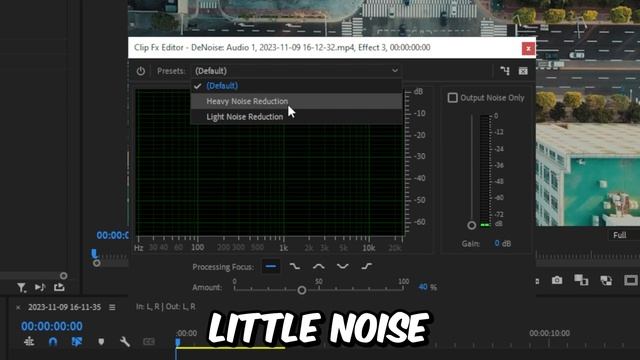Choose Heavy Noise Reduction preset
Screen dimensions: 640x360
pyautogui.click(x=297, y=101)
